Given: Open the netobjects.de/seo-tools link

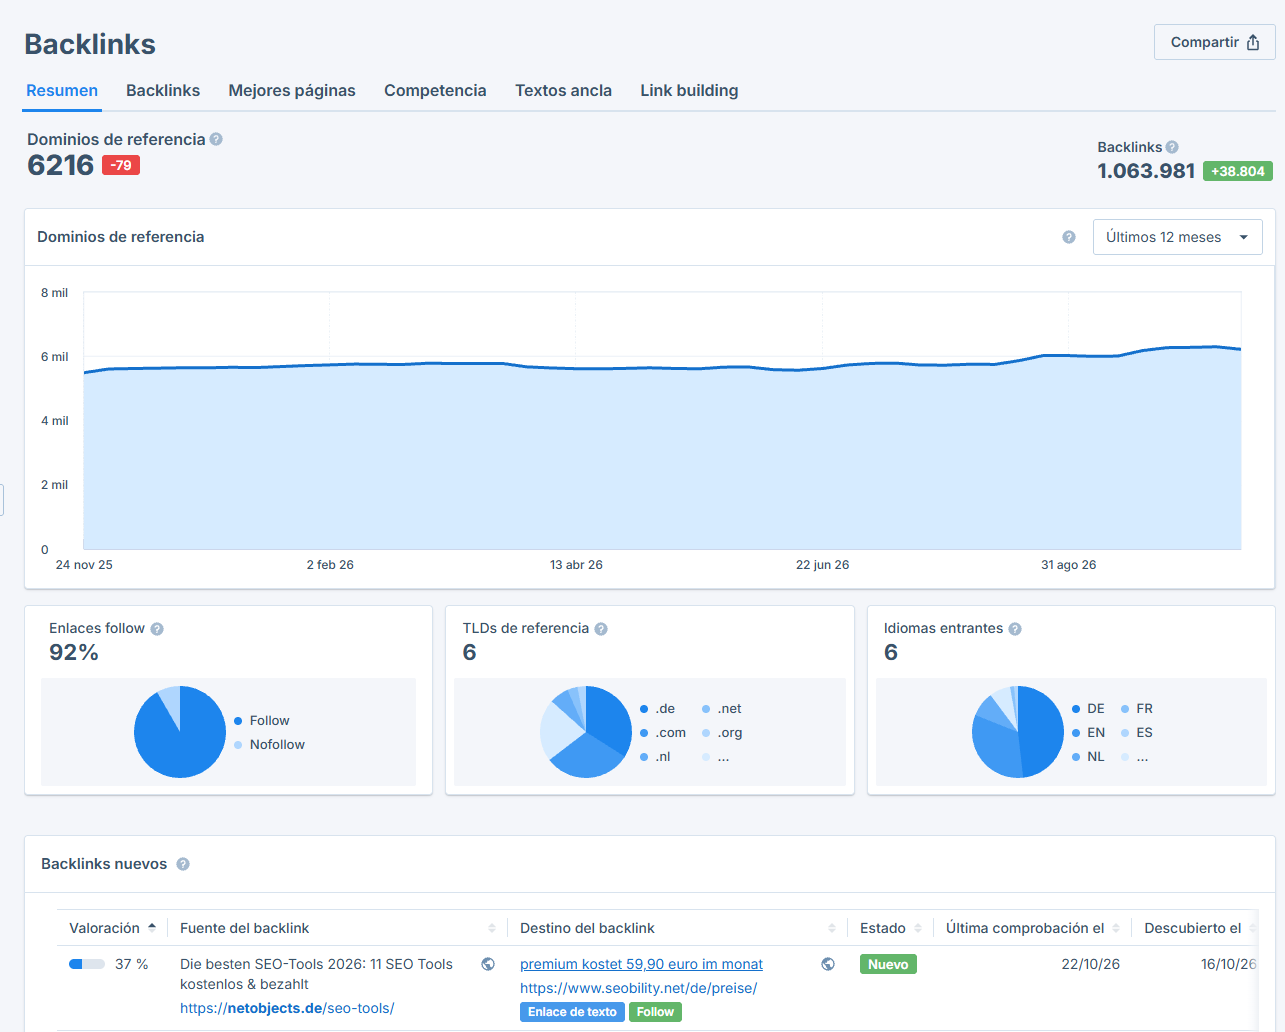Looking at the screenshot, I should pos(287,1008).
